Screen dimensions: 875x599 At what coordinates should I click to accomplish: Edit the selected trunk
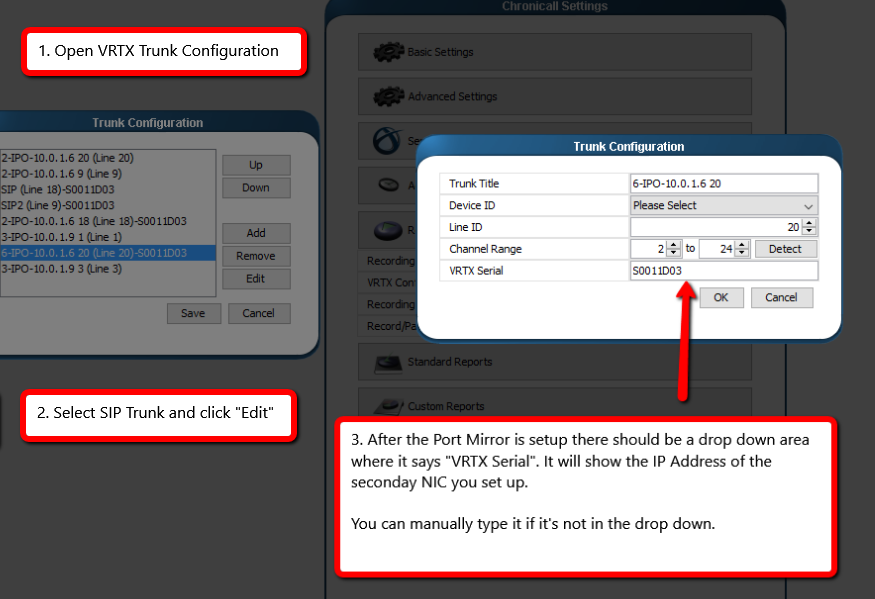point(256,279)
